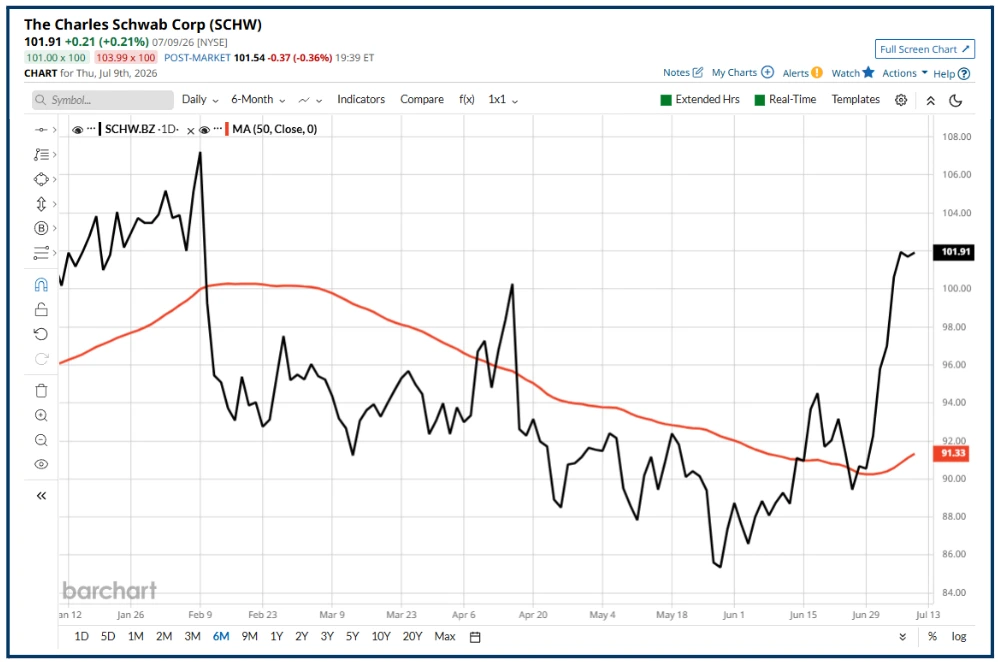This screenshot has height=662, width=998.
Task: Select the 10Y range tab
Action: (381, 636)
